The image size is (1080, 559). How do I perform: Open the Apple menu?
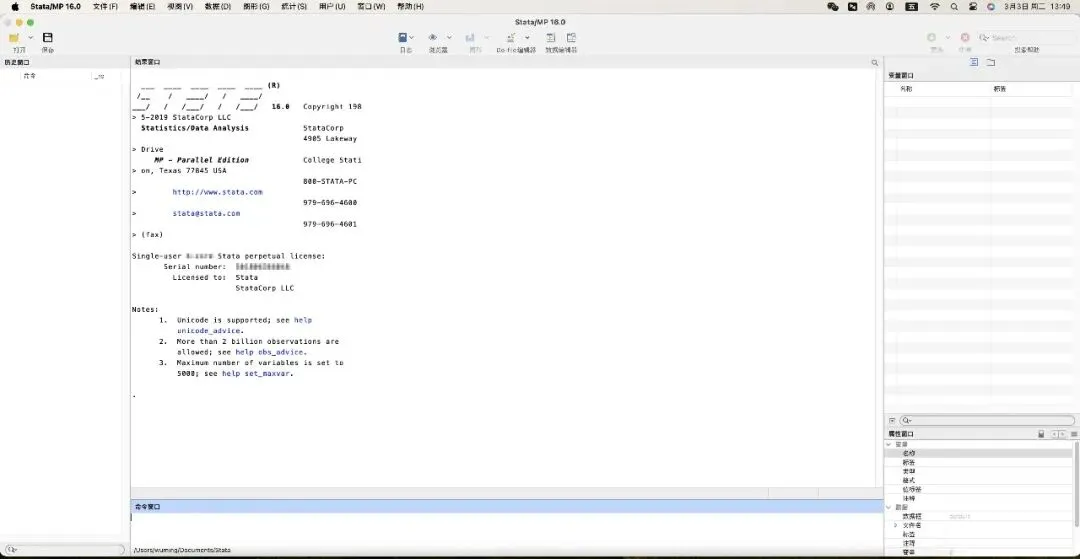point(14,6)
